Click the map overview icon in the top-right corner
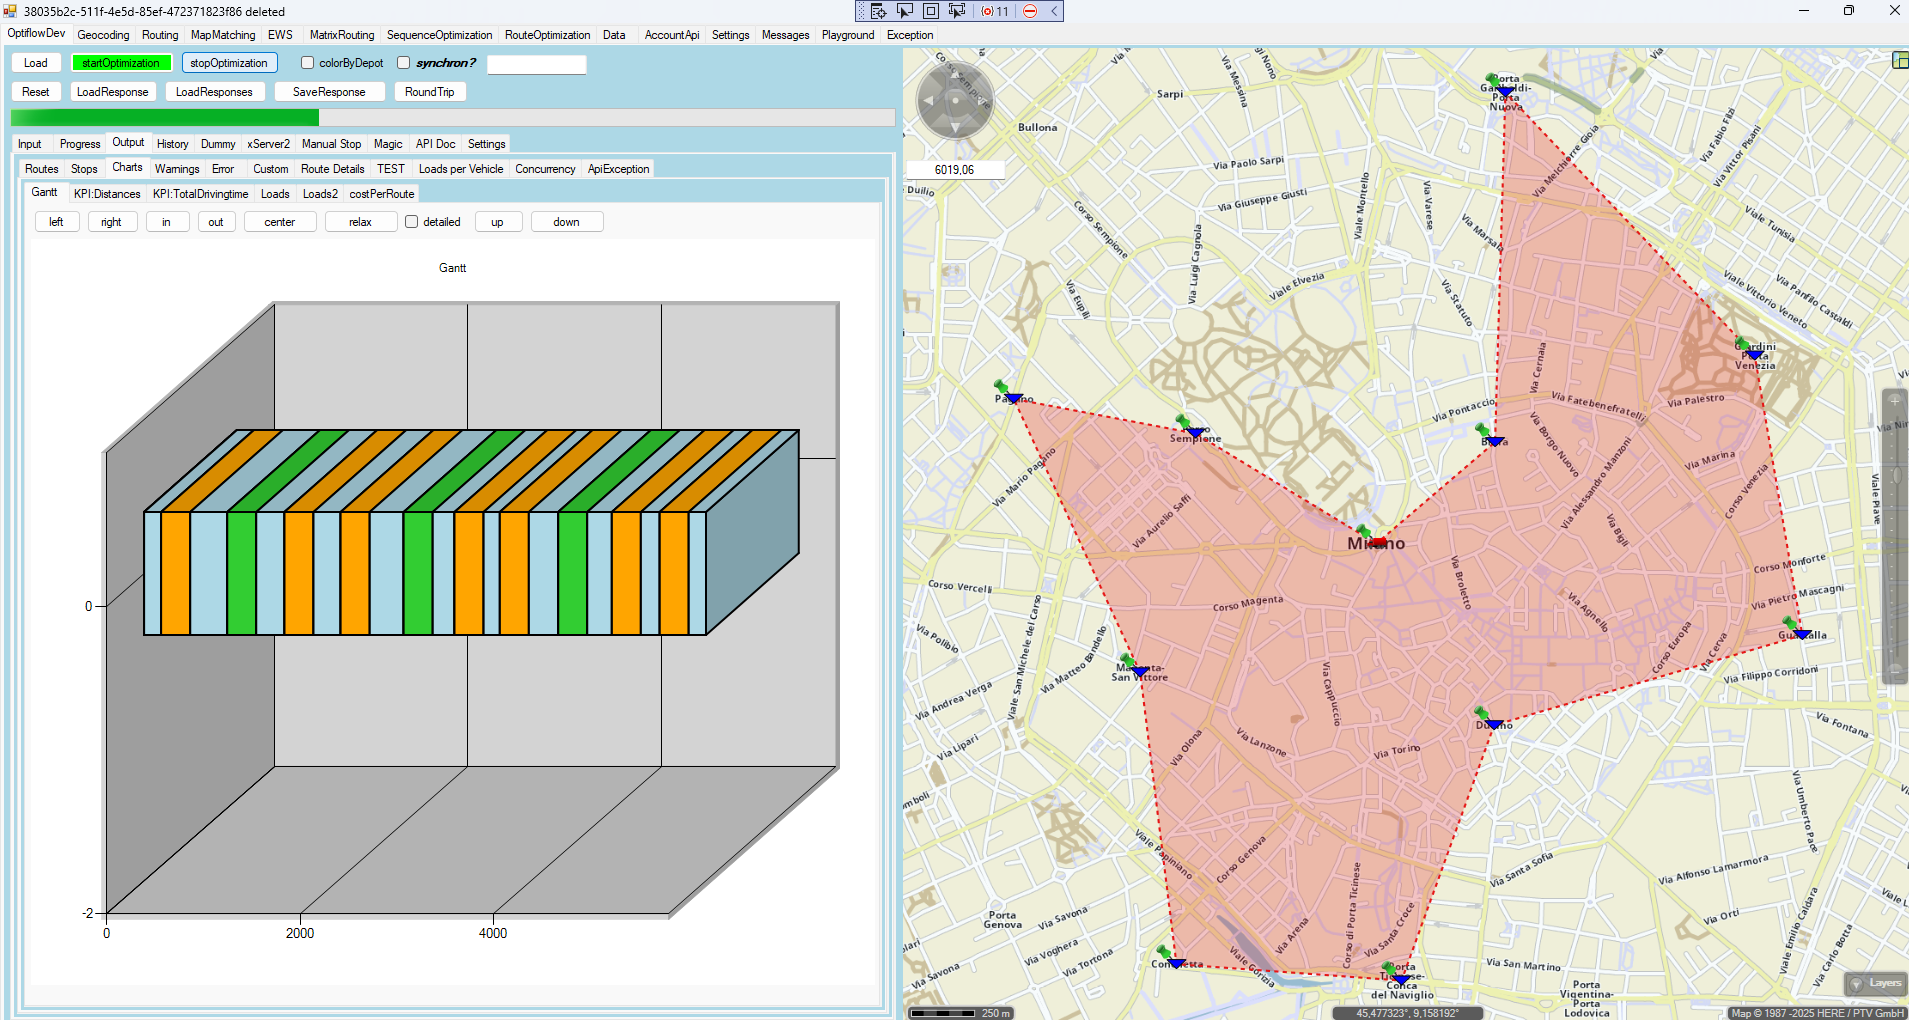The height and width of the screenshot is (1020, 1909). click(1900, 61)
